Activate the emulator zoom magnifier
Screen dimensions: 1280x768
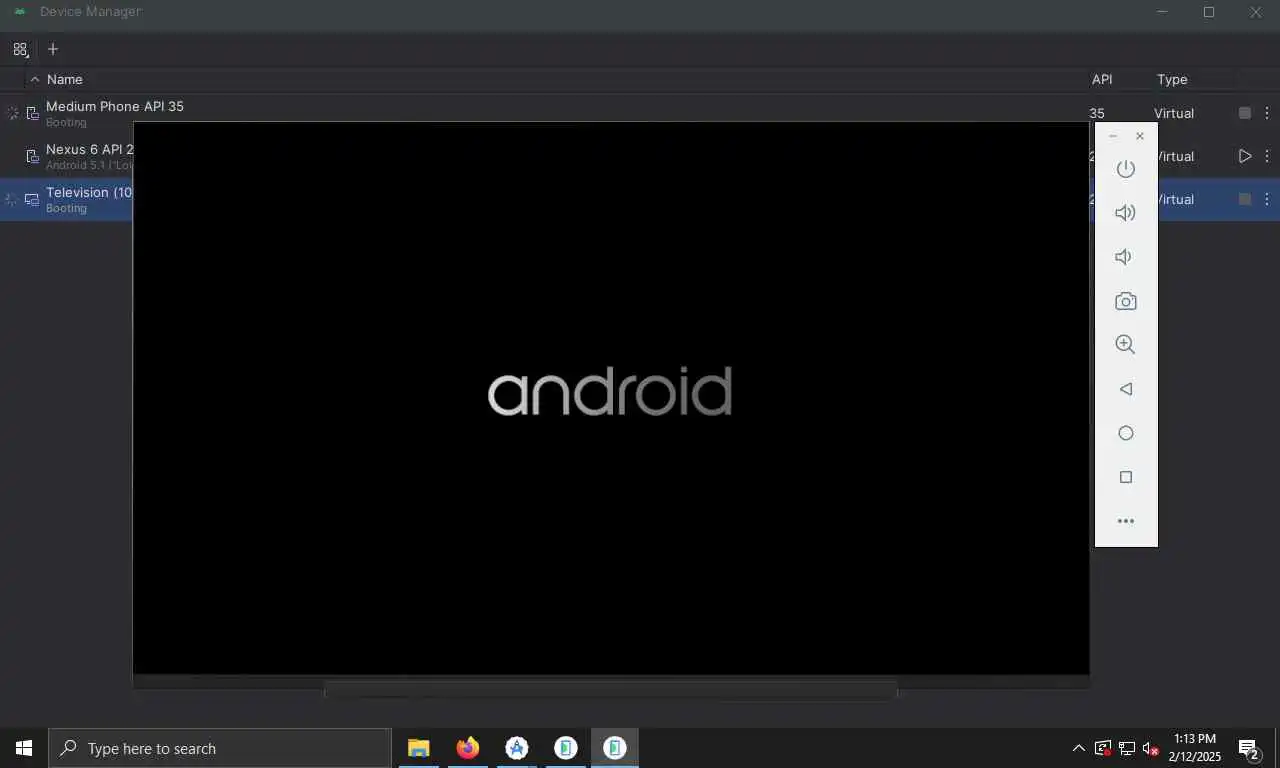1126,345
